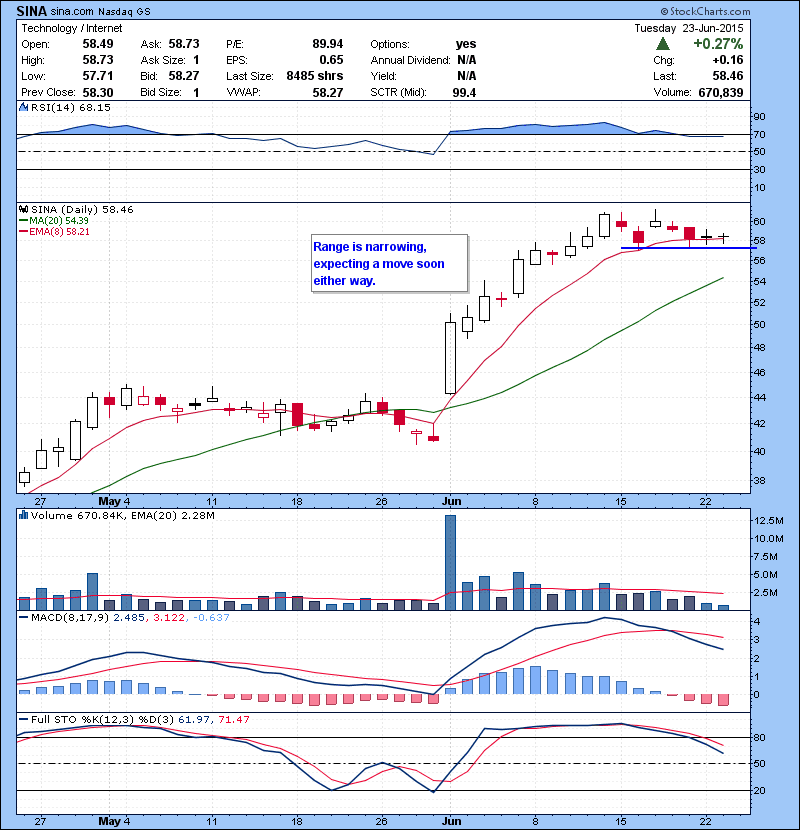Click the Yield label
Viewport: 800px width, 830px height.
click(x=383, y=76)
